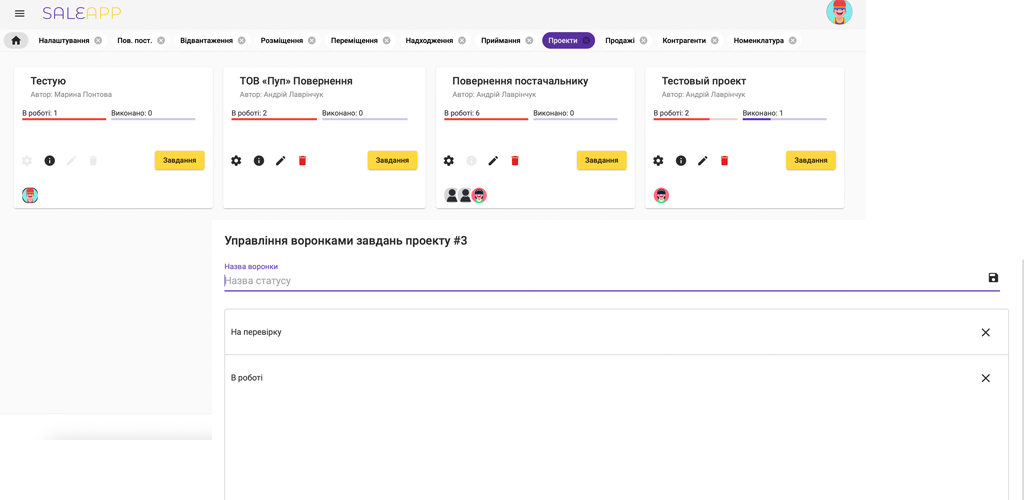This screenshot has height=500, width=1024.
Task: Show info for Тестовый проект
Action: (680, 161)
